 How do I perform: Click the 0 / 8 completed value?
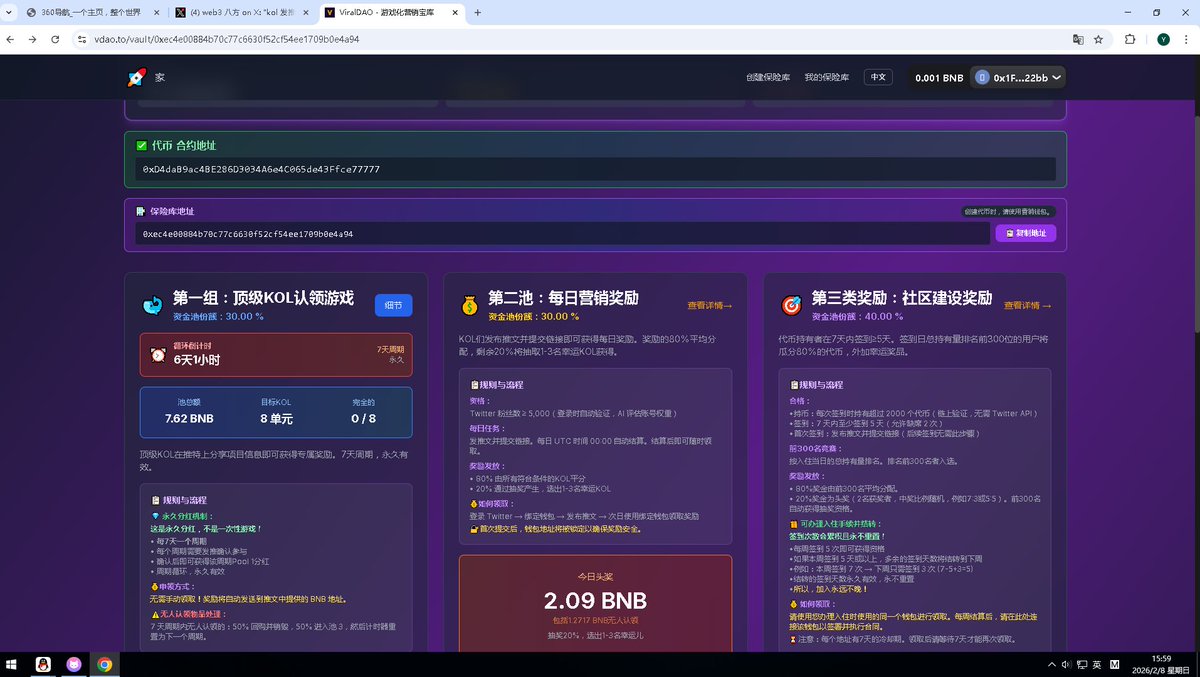363,419
